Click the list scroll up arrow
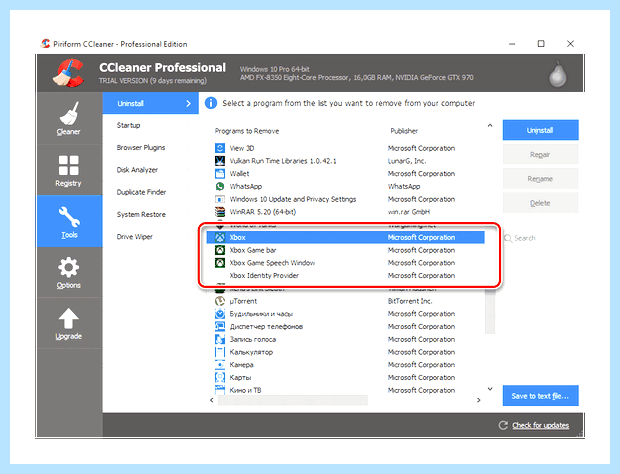The image size is (620, 474). [x=490, y=125]
